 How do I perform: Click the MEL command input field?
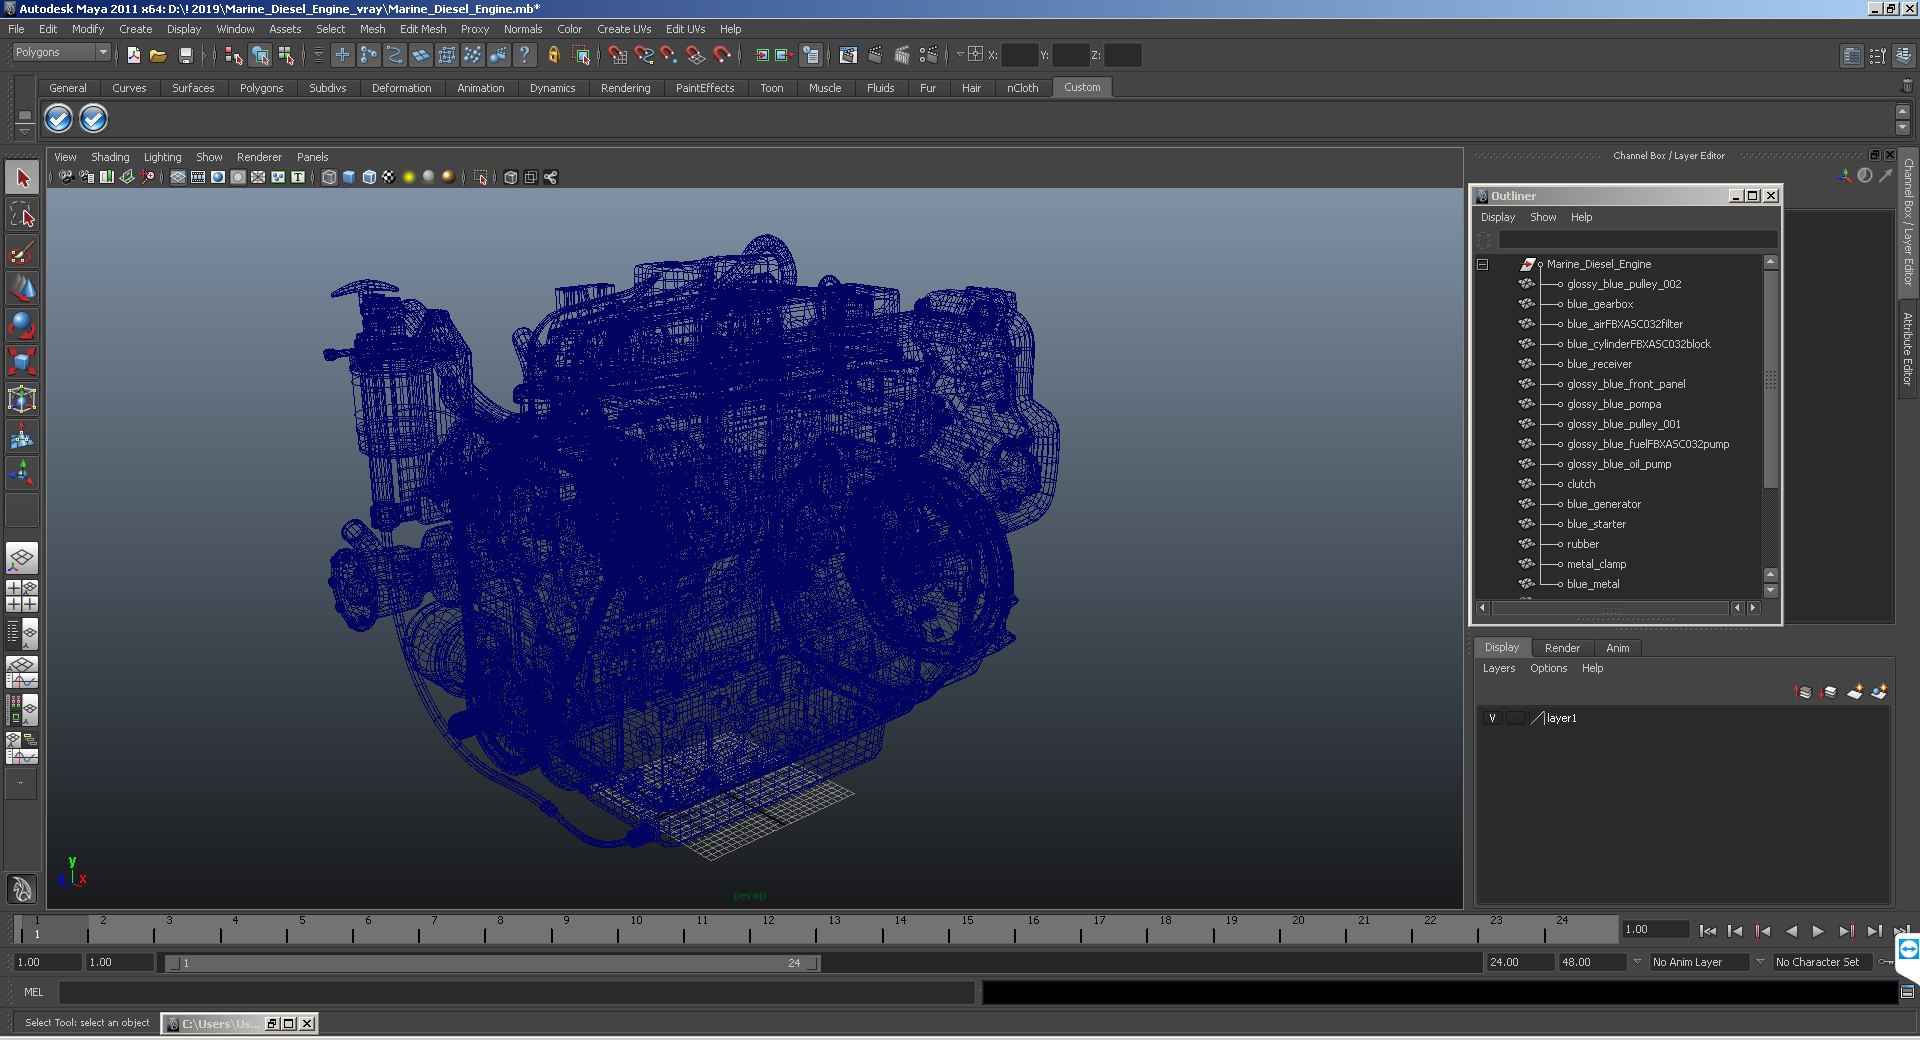point(516,992)
